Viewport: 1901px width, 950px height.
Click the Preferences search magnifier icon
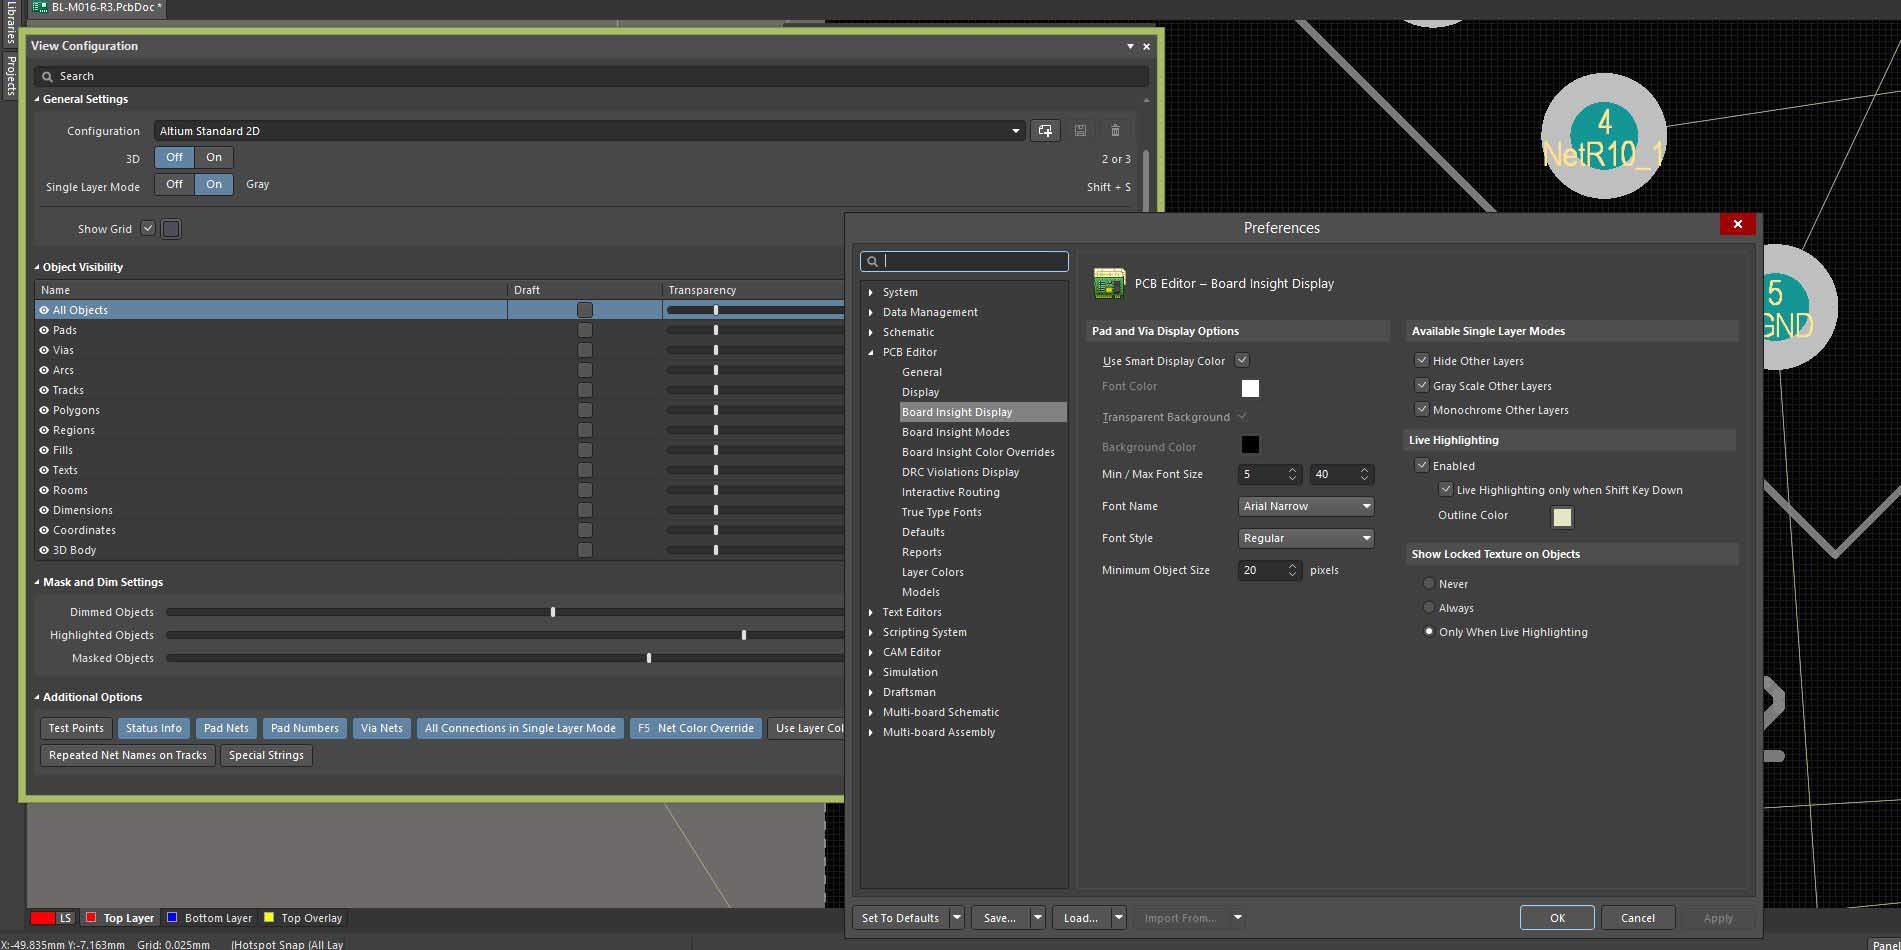coord(873,261)
